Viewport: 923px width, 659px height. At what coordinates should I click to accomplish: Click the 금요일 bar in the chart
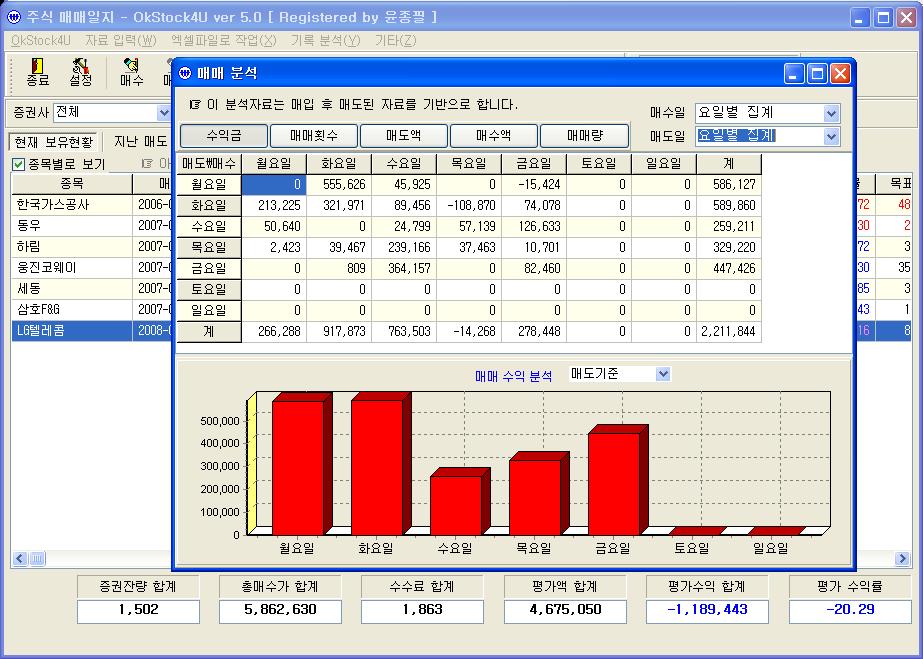point(616,480)
